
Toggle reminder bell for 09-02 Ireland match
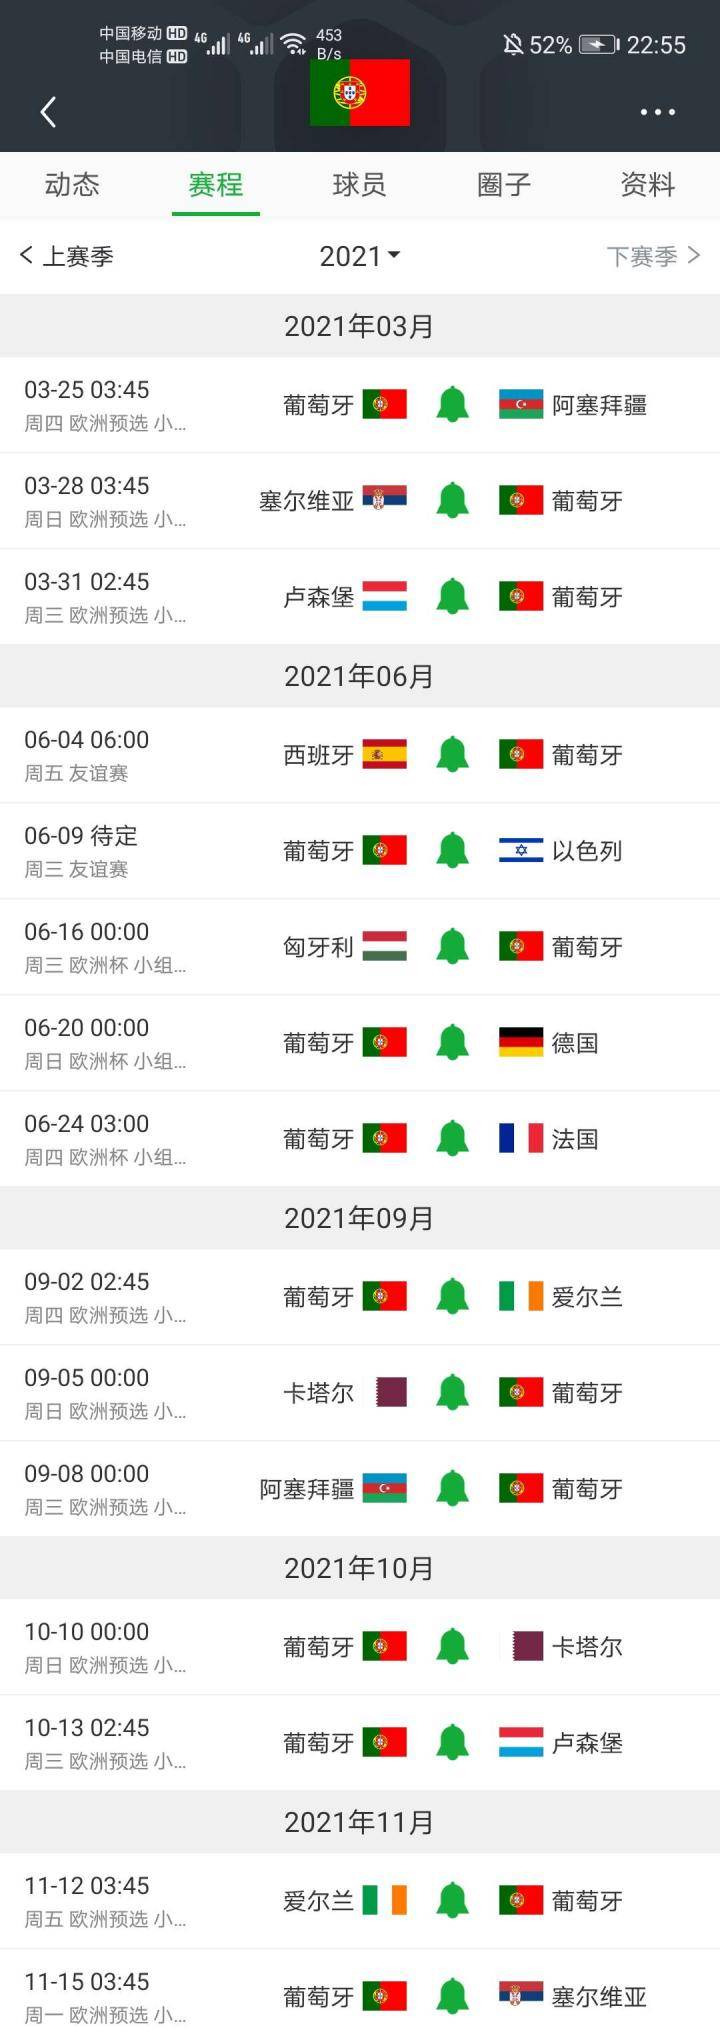coord(453,1297)
